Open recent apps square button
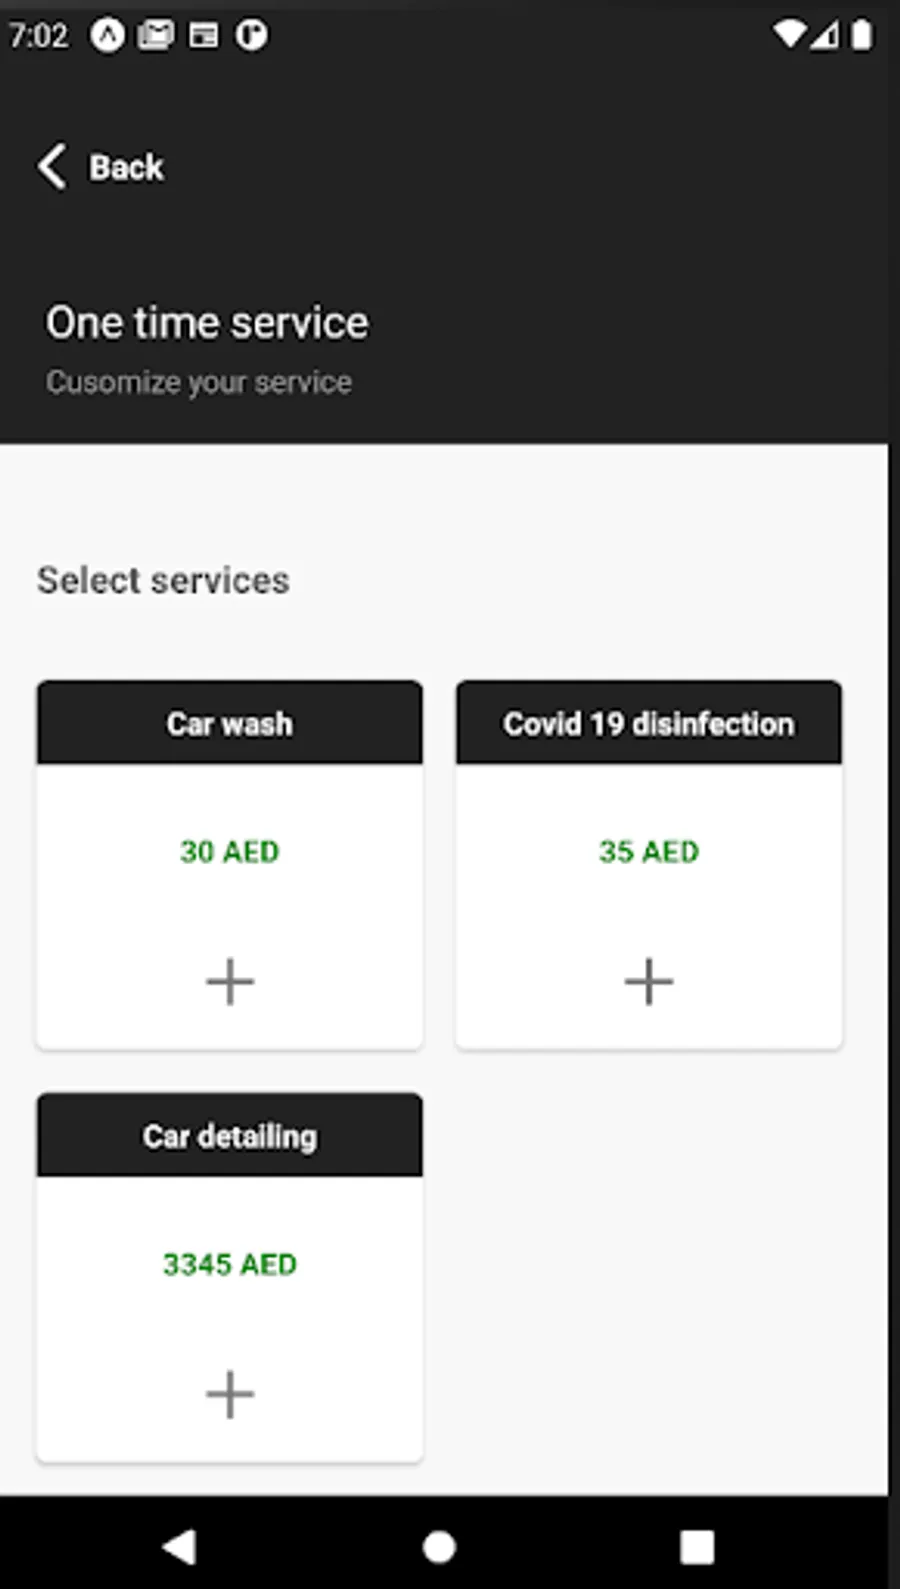Image resolution: width=900 pixels, height=1589 pixels. [x=697, y=1546]
